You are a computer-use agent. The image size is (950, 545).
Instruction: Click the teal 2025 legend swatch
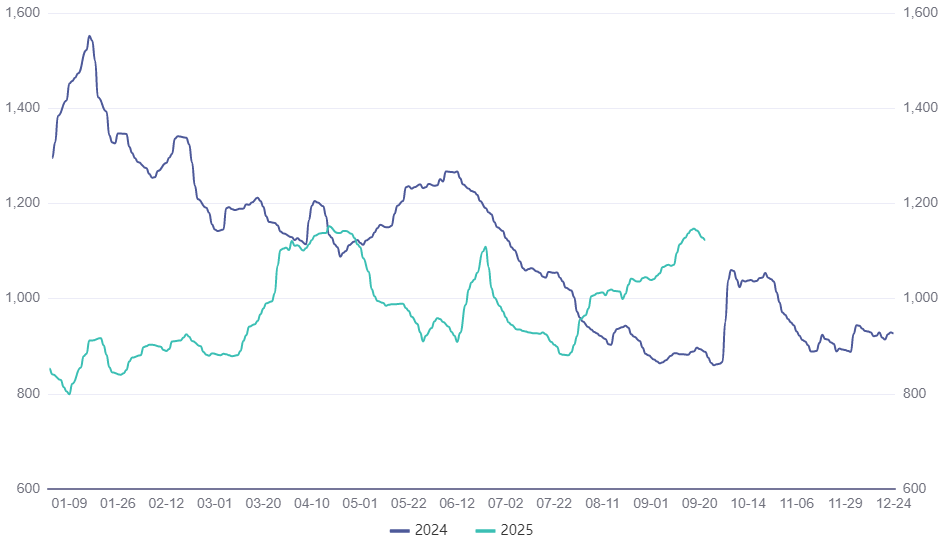(487, 530)
